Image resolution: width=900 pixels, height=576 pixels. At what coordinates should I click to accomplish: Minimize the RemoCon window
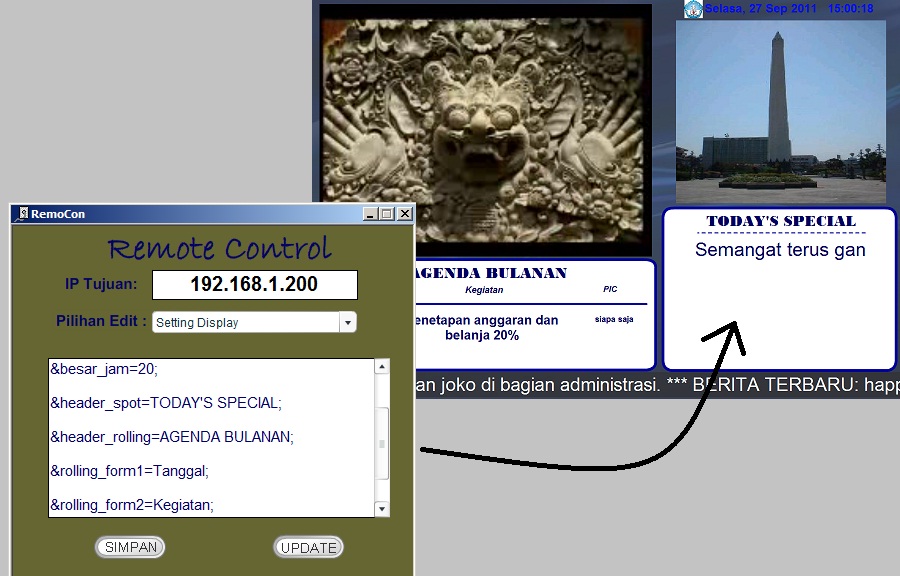[370, 213]
